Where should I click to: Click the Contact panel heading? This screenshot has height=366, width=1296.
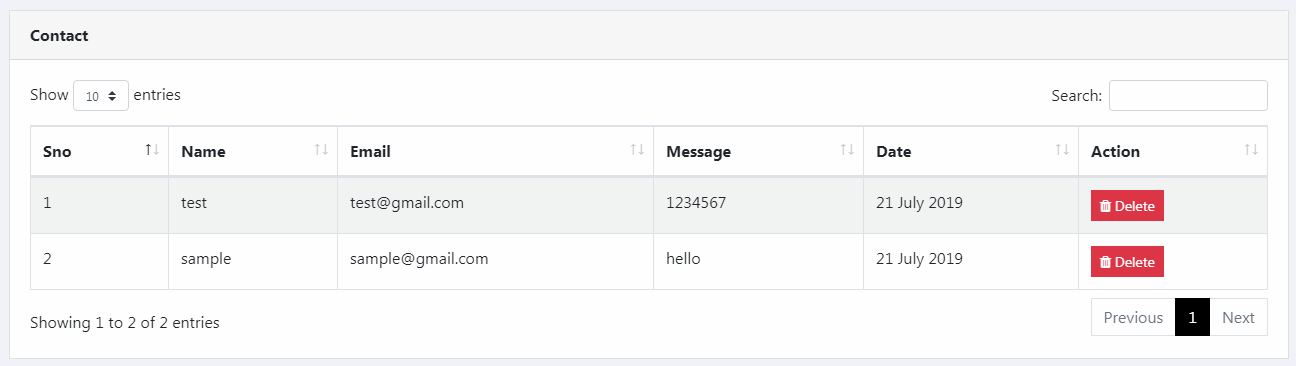(x=59, y=36)
